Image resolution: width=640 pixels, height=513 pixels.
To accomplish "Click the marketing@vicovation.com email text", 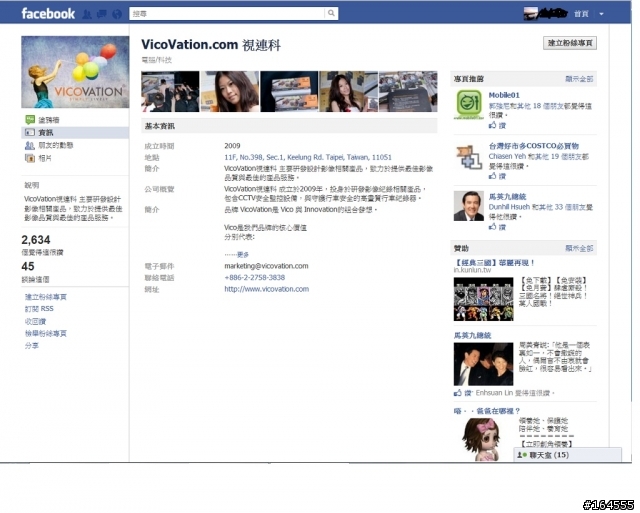I will click(x=266, y=266).
